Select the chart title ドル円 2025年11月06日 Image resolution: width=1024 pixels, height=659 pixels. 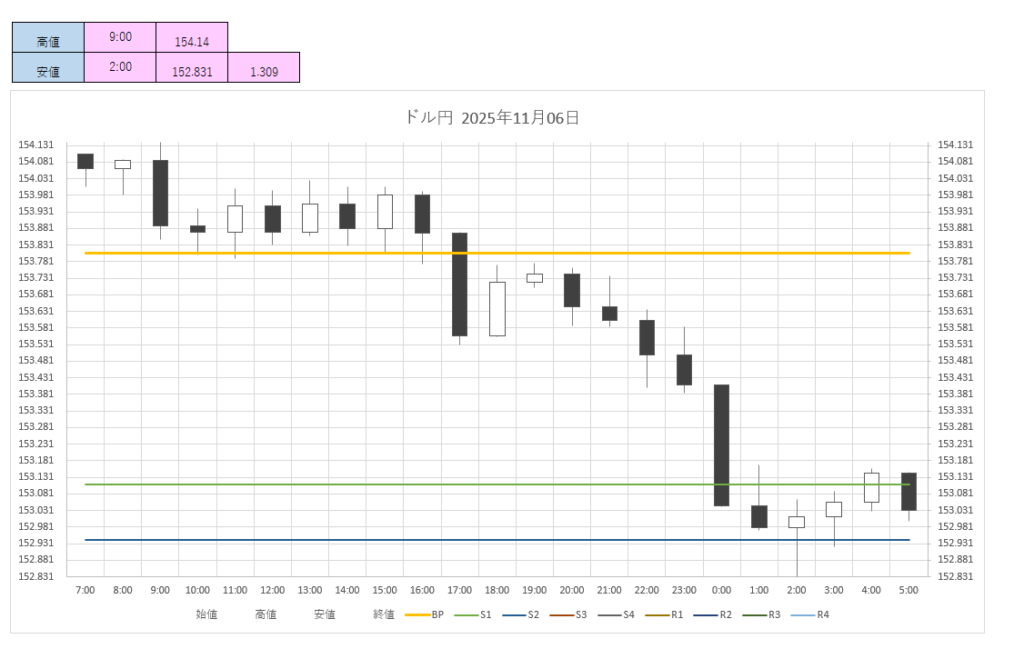[492, 118]
